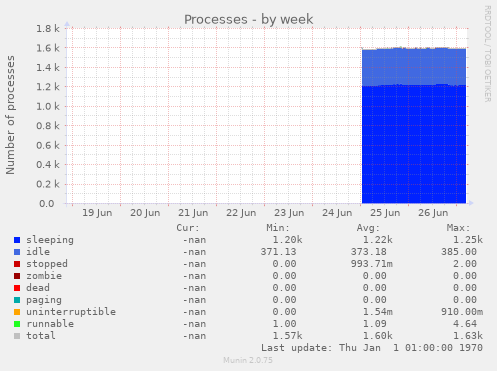Click the stopped avg value 993.71m

point(372,264)
